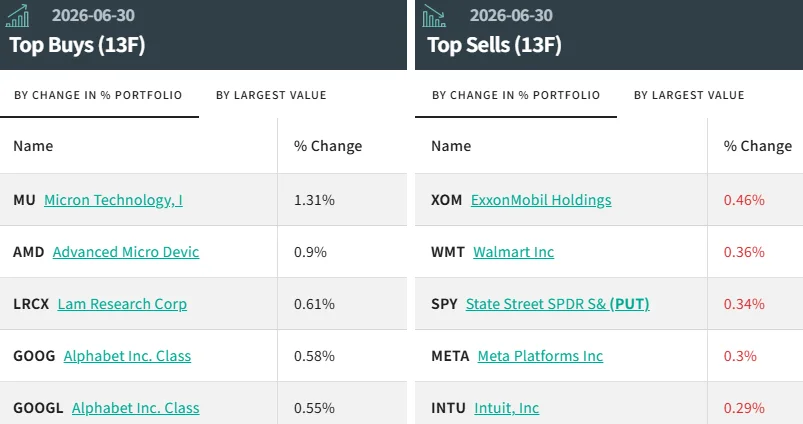Image resolution: width=803 pixels, height=424 pixels.
Task: Switch Top Buys to By Largest Value tab
Action: [x=271, y=95]
